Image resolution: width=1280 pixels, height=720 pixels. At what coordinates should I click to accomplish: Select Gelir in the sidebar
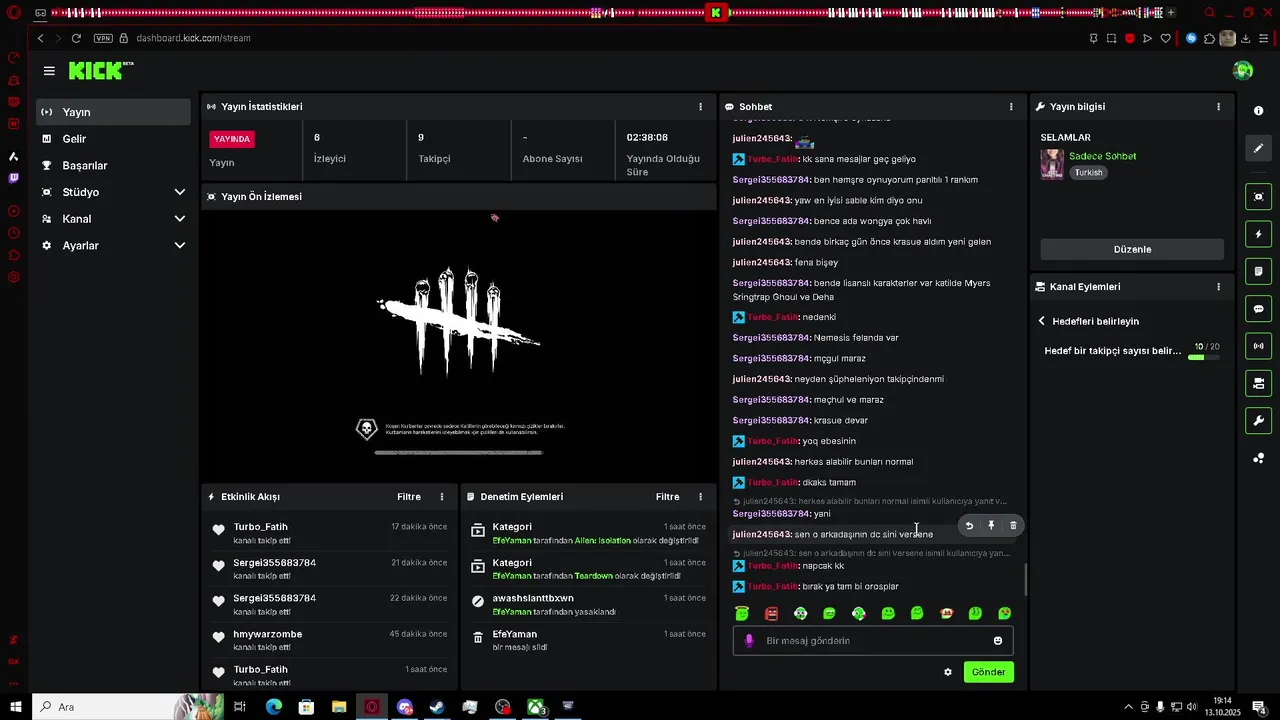tap(113, 139)
